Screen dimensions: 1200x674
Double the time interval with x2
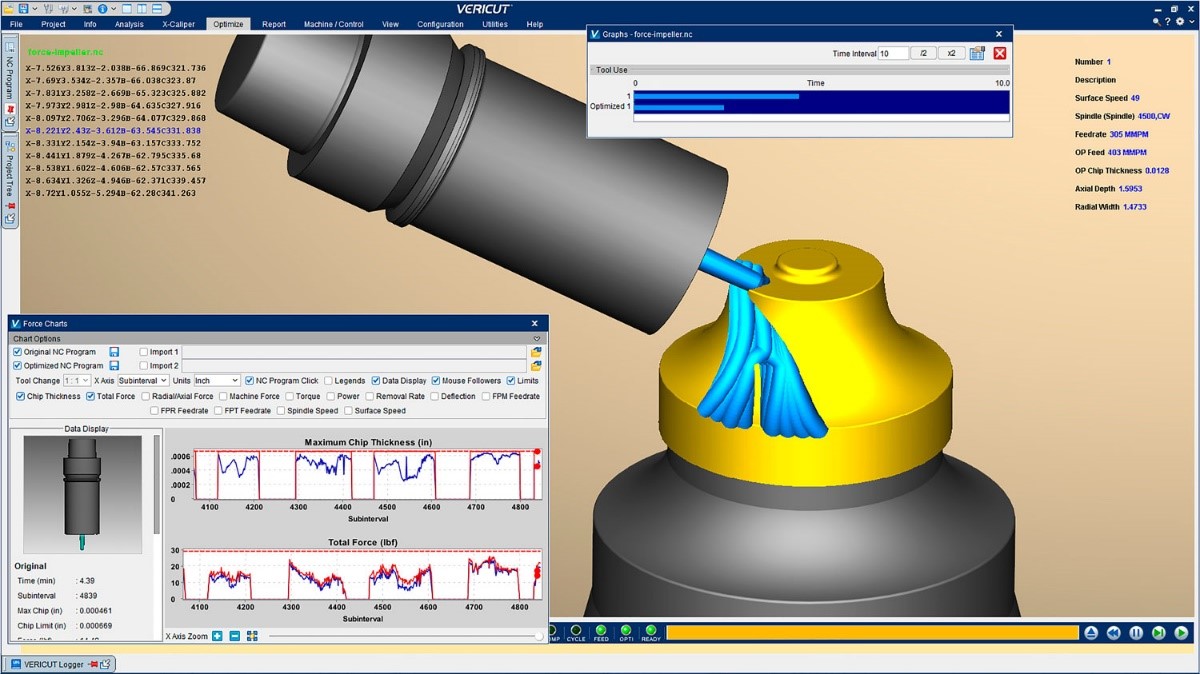pyautogui.click(x=952, y=53)
